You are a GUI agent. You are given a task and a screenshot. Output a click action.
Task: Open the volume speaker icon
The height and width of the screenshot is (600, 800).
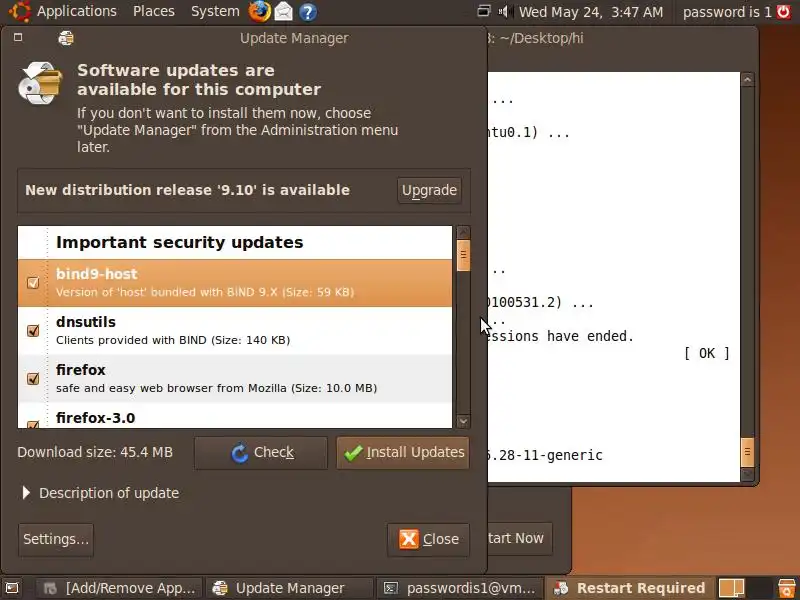(505, 11)
